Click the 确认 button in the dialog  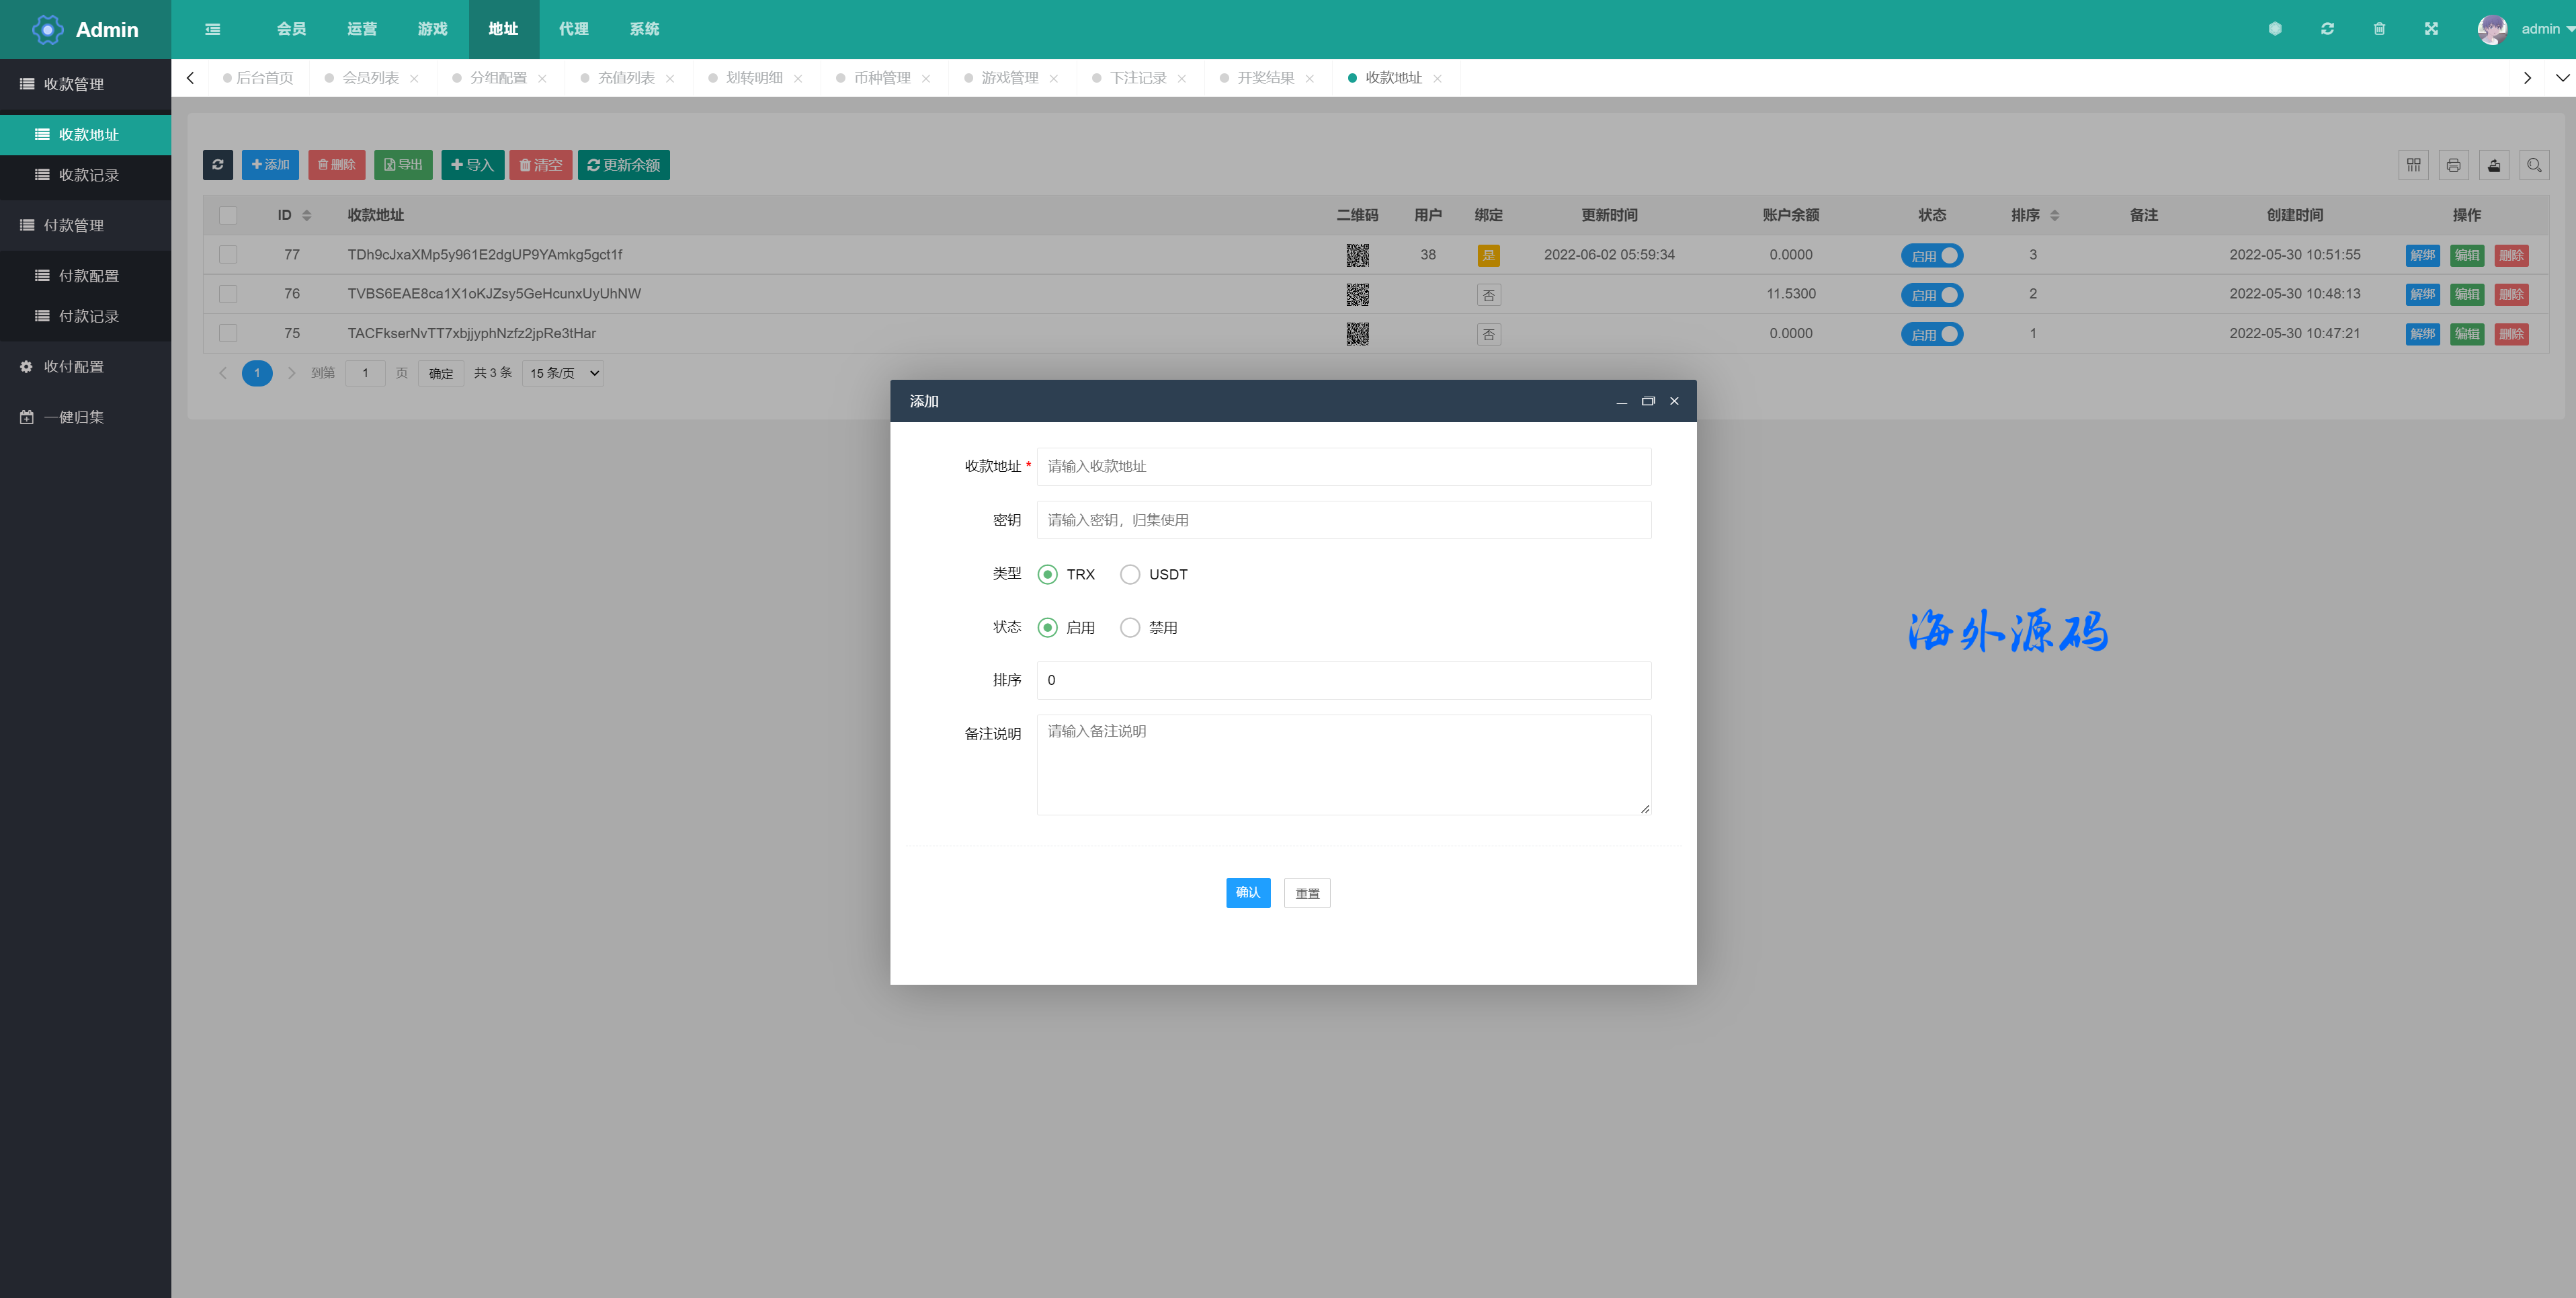1247,893
